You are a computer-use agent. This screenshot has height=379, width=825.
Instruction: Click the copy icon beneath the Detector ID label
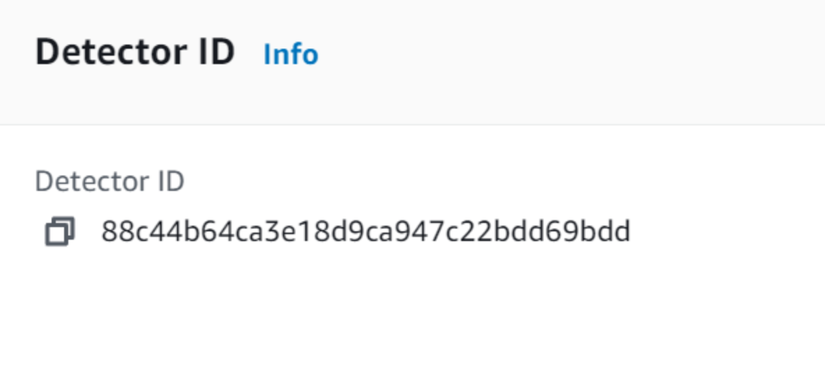click(60, 232)
